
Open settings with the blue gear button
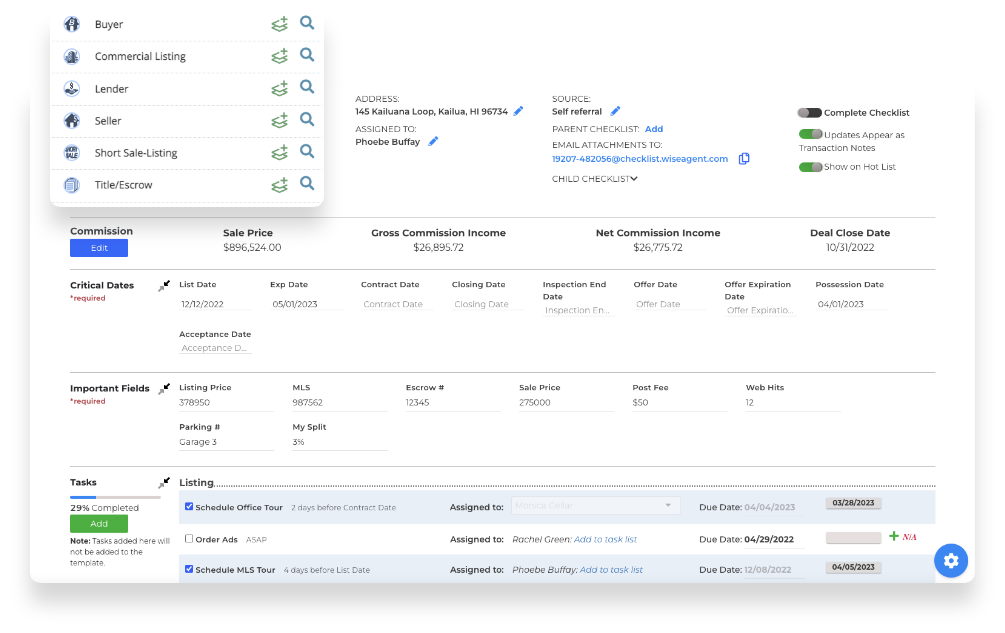click(950, 560)
